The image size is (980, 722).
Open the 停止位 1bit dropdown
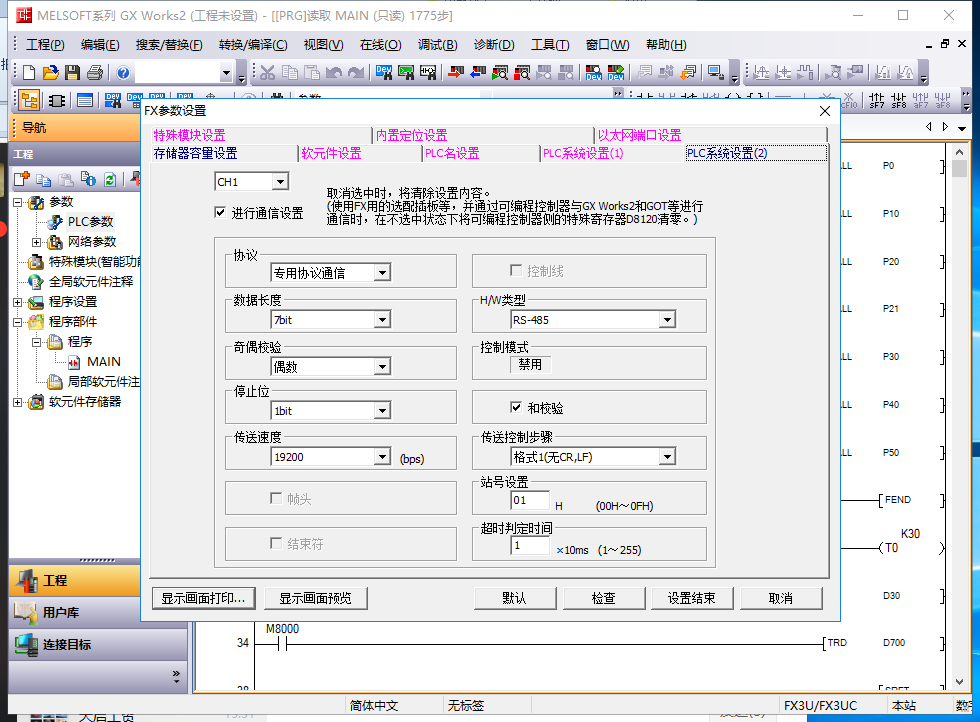click(x=382, y=410)
